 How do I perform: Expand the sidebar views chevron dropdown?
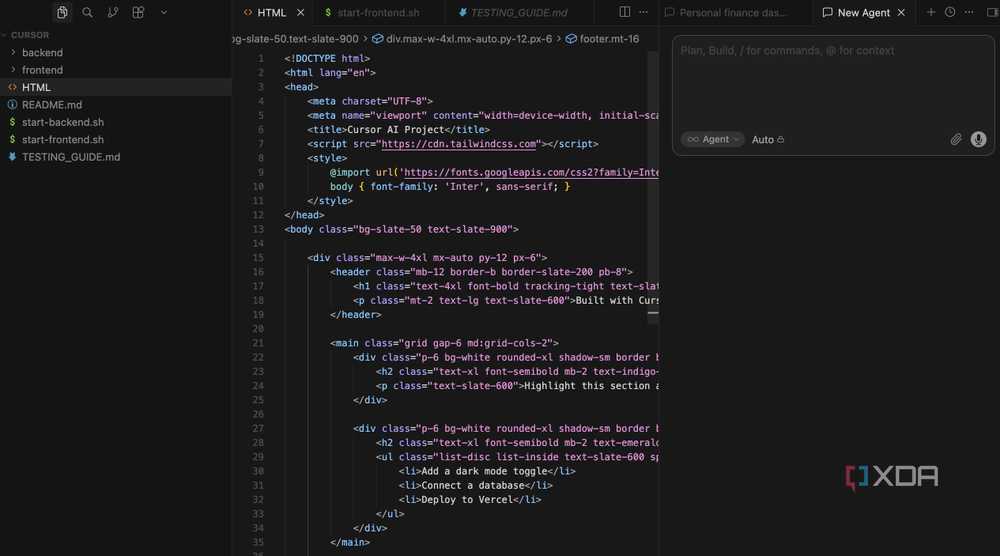tap(164, 12)
